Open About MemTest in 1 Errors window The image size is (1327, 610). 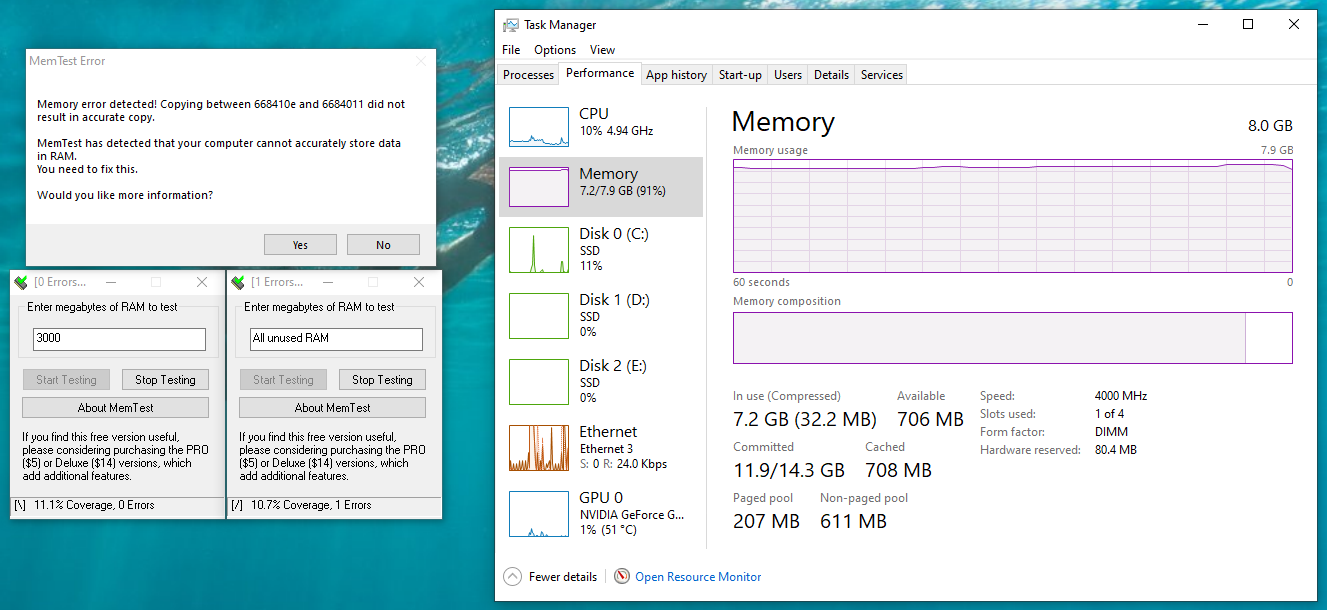pos(332,408)
